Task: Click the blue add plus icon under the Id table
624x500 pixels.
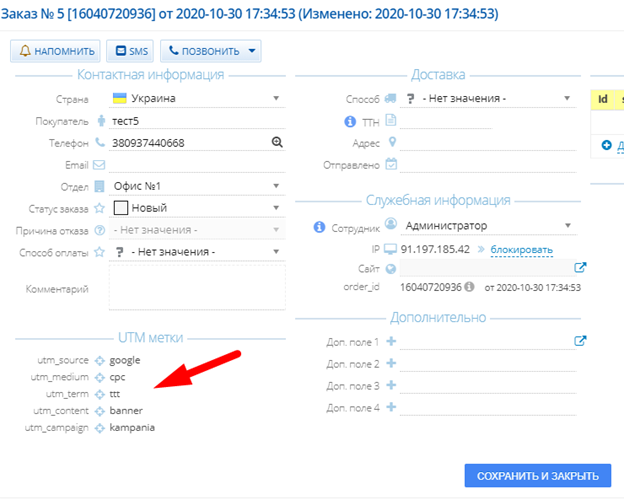Action: coord(606,145)
